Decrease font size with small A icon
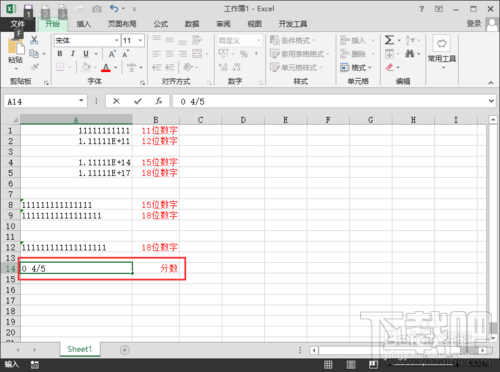The width and height of the screenshot is (500, 372). [x=125, y=54]
